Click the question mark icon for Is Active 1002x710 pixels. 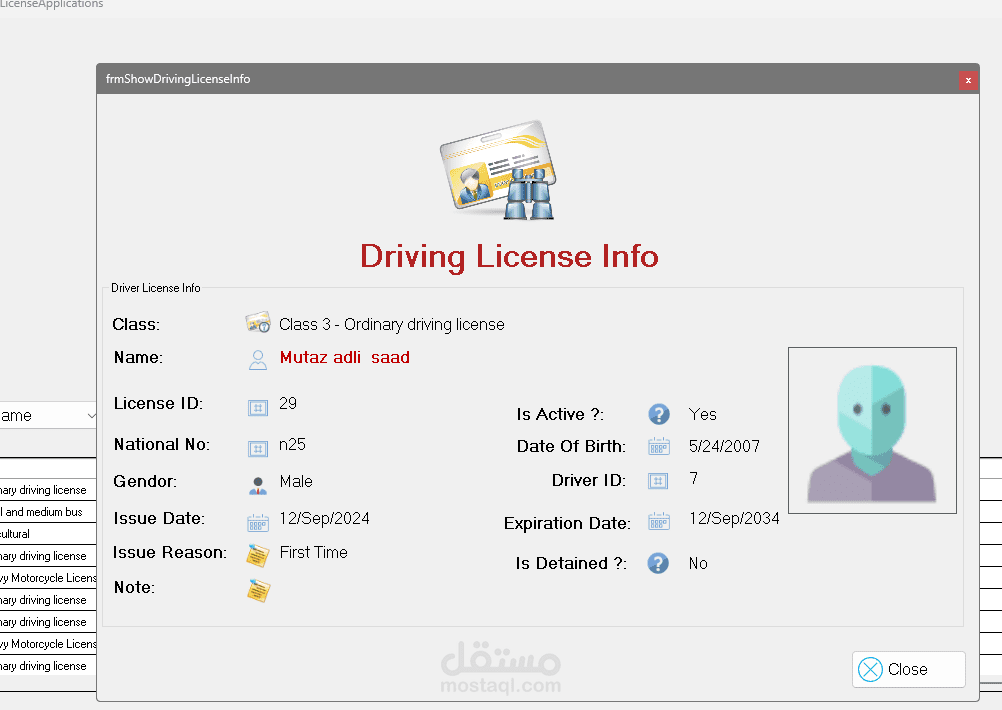pyautogui.click(x=659, y=414)
